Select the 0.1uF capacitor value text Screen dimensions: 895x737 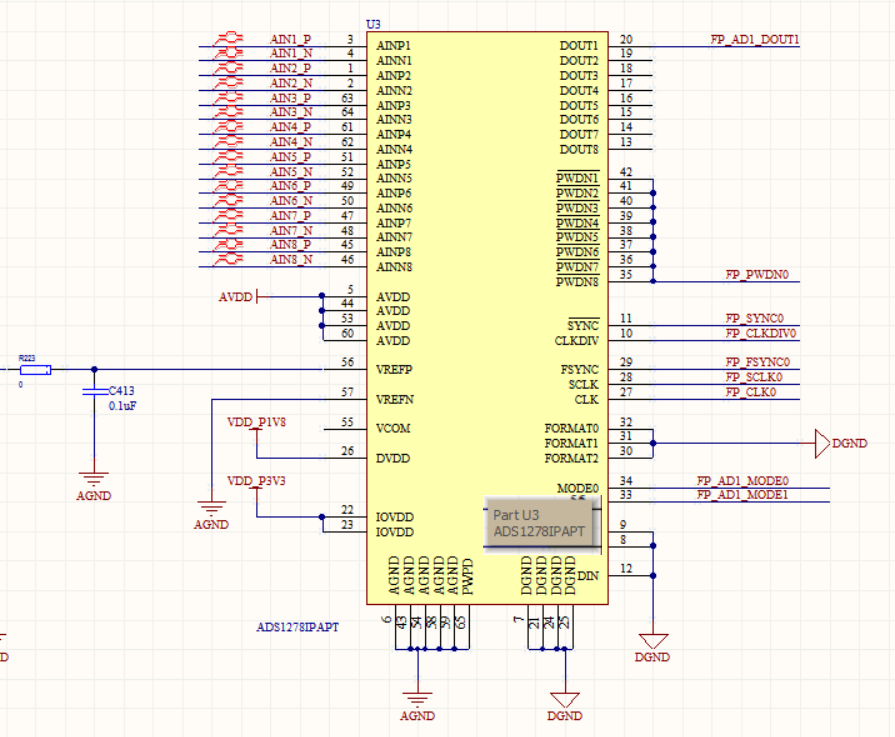click(x=122, y=406)
